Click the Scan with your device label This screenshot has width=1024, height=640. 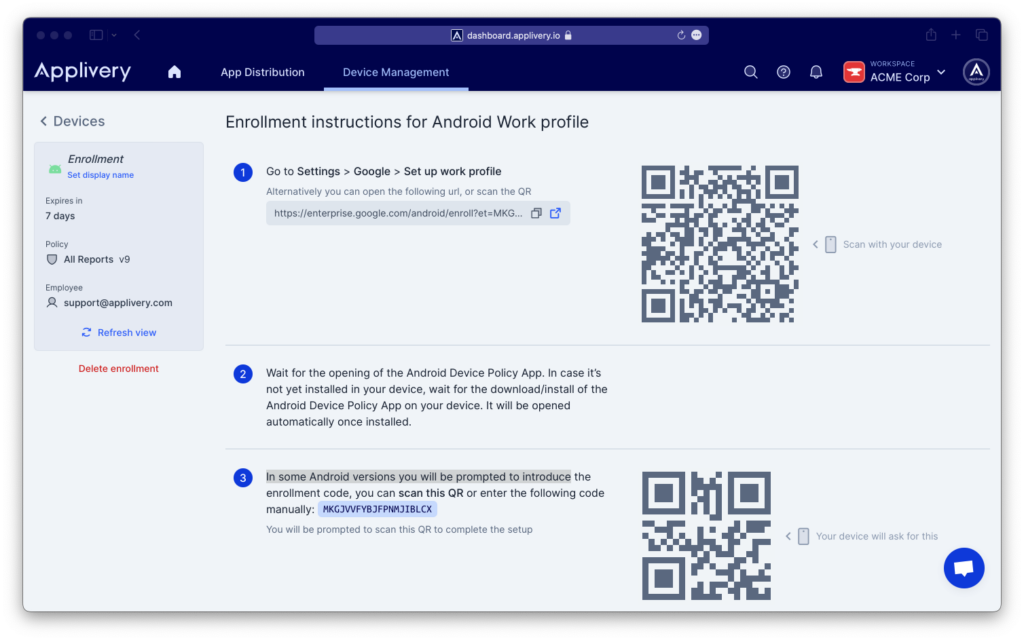[892, 244]
